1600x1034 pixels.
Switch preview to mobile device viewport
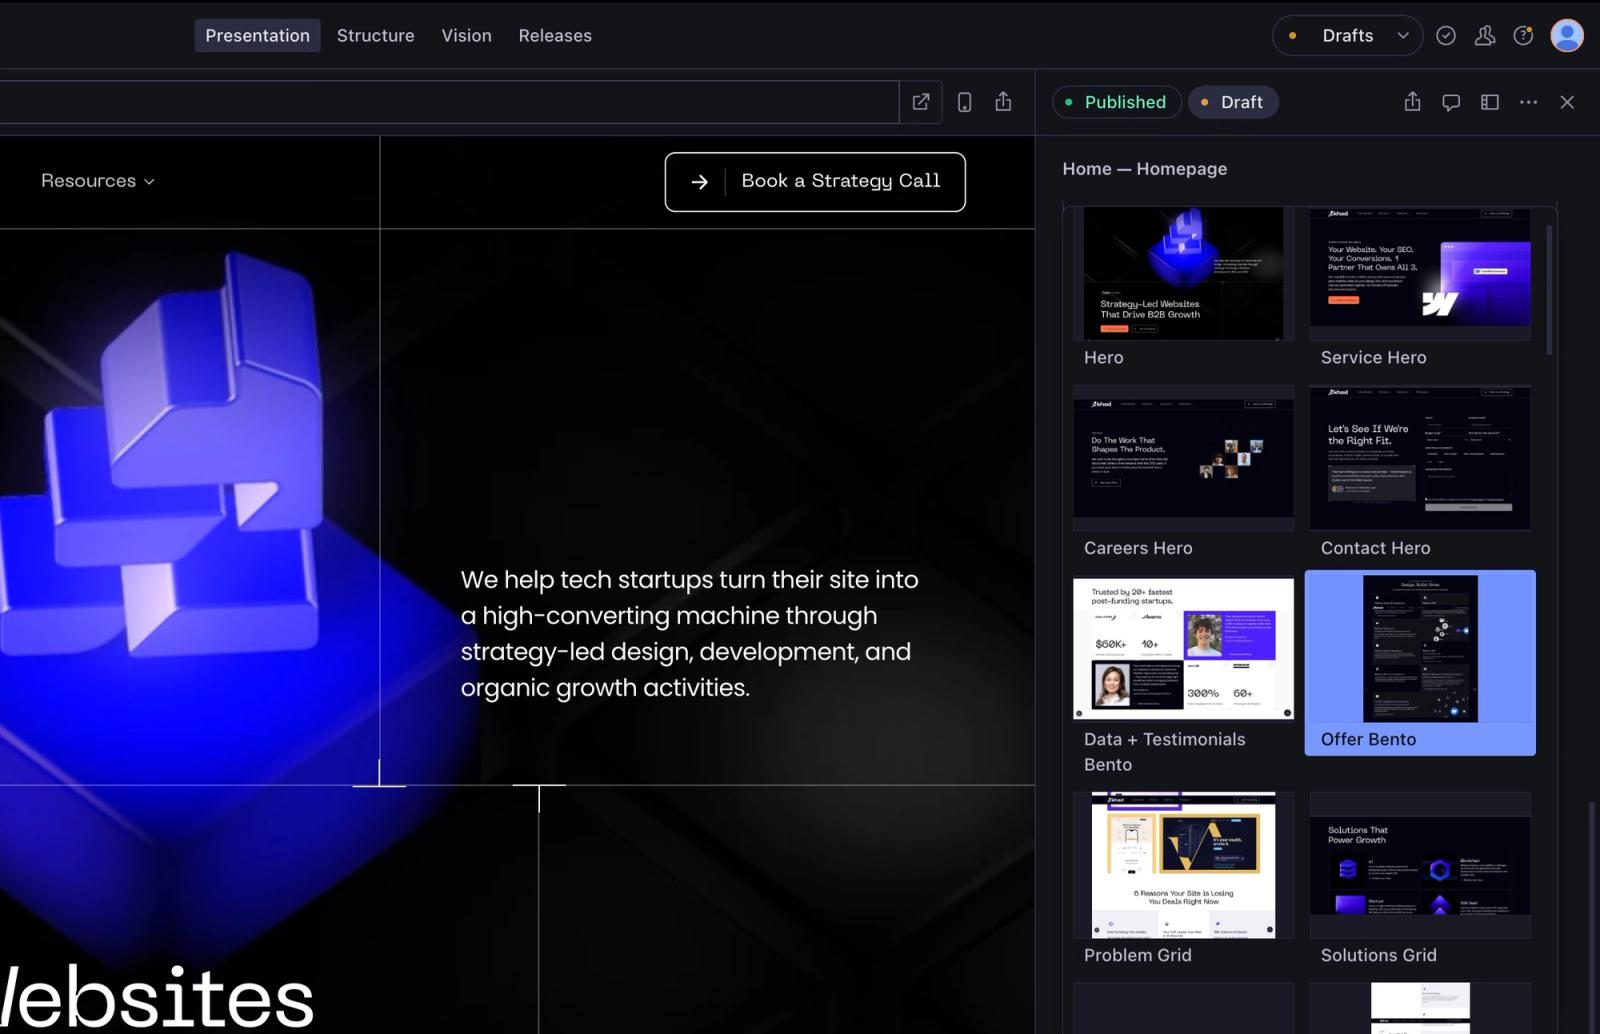(x=965, y=102)
